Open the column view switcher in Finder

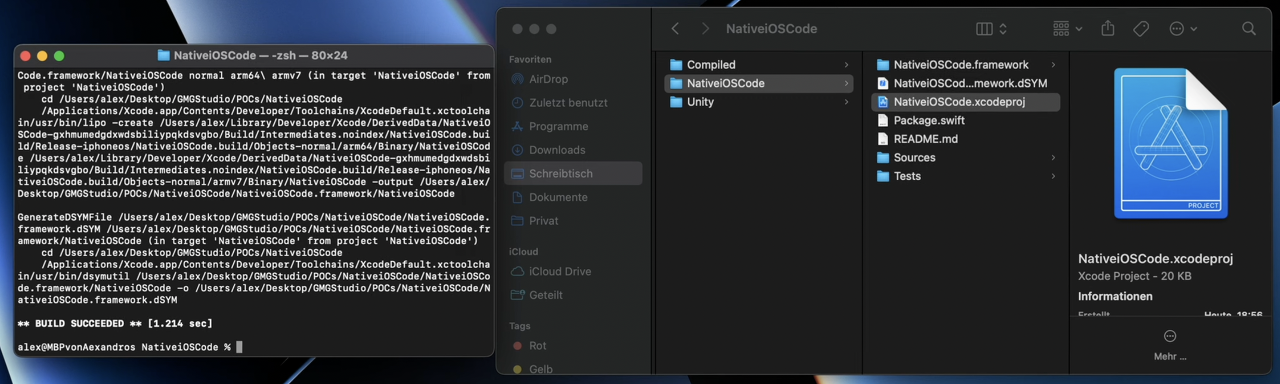click(x=991, y=29)
